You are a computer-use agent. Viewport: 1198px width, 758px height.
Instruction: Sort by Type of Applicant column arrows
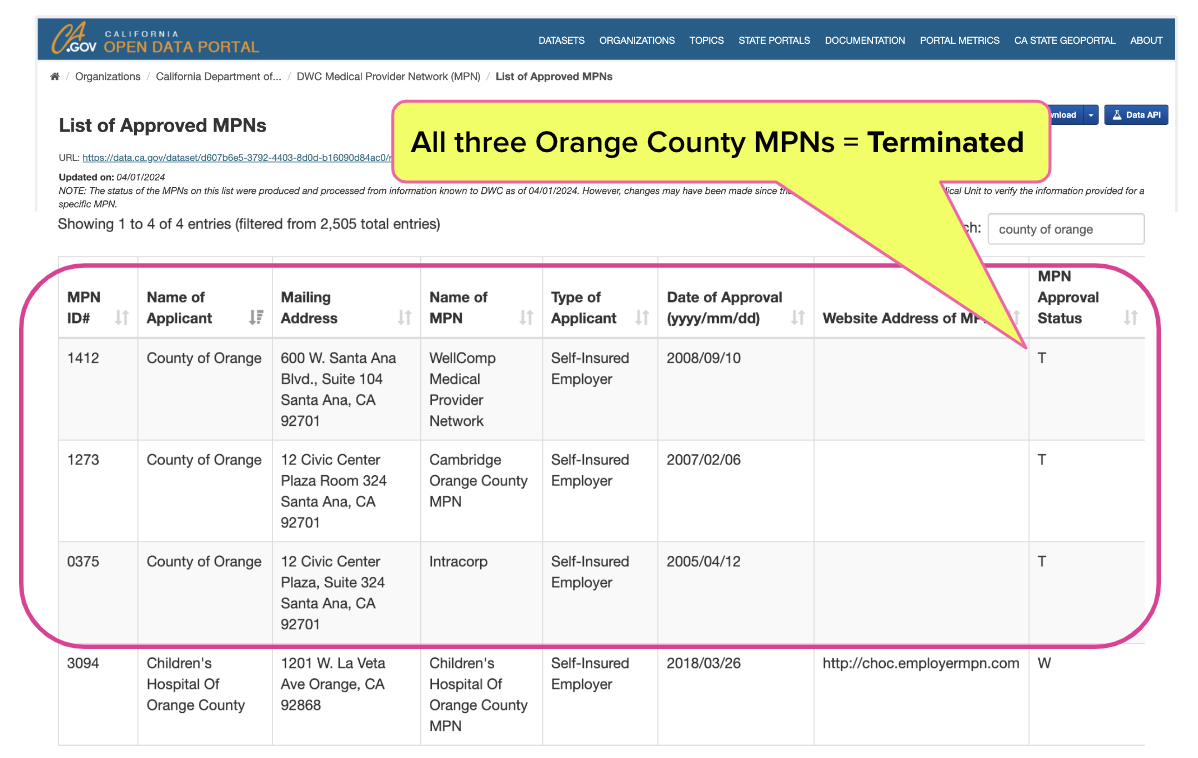pyautogui.click(x=642, y=317)
